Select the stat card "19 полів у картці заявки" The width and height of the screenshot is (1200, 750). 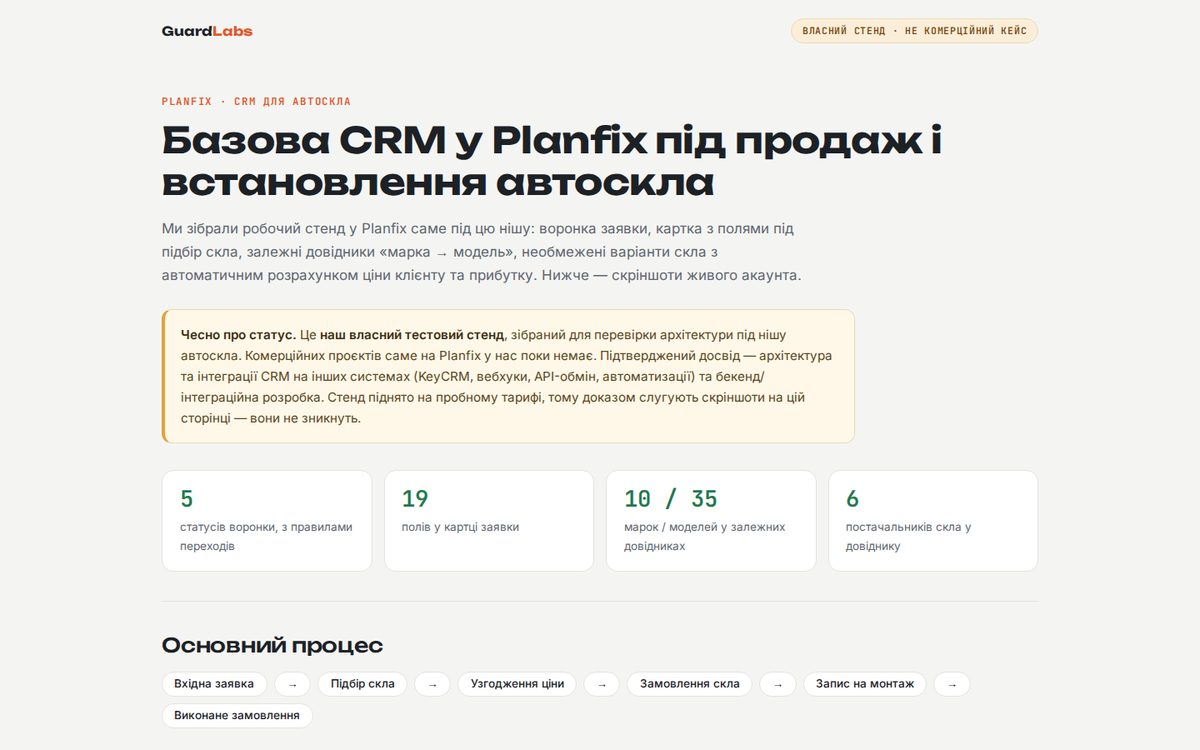[x=489, y=521]
